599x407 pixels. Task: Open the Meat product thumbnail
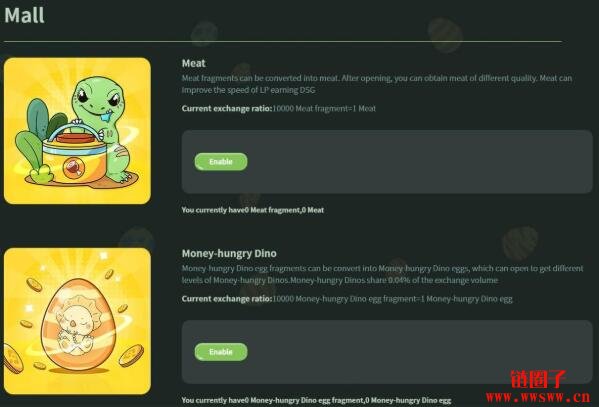(x=77, y=131)
